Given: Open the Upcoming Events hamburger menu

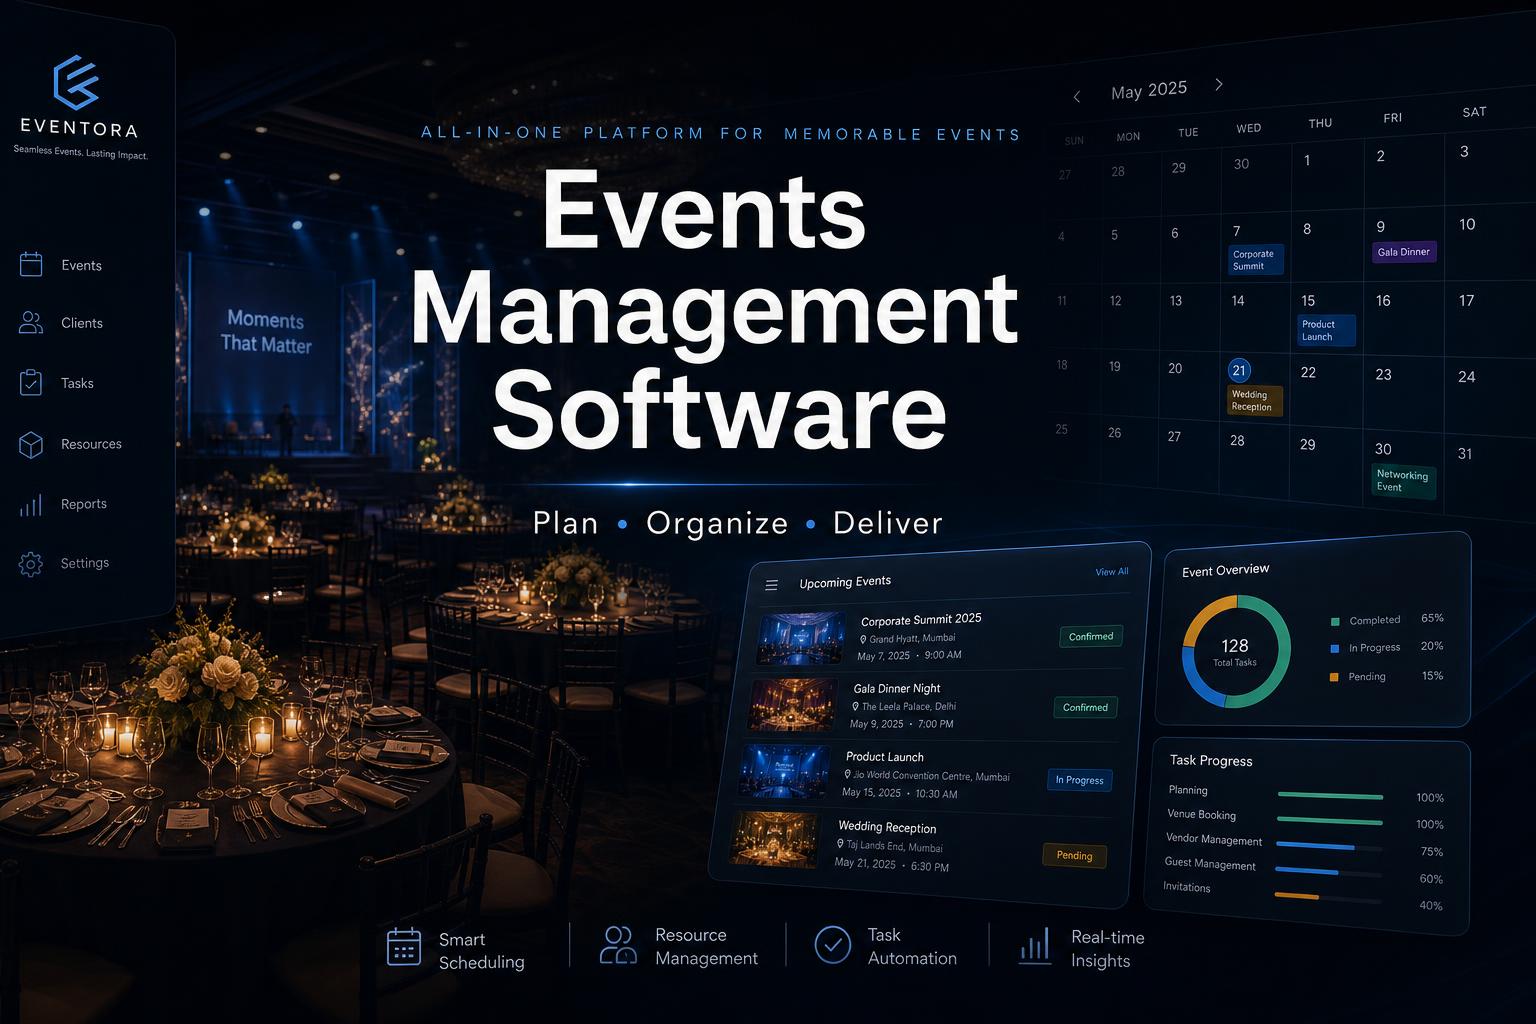Looking at the screenshot, I should 771,585.
